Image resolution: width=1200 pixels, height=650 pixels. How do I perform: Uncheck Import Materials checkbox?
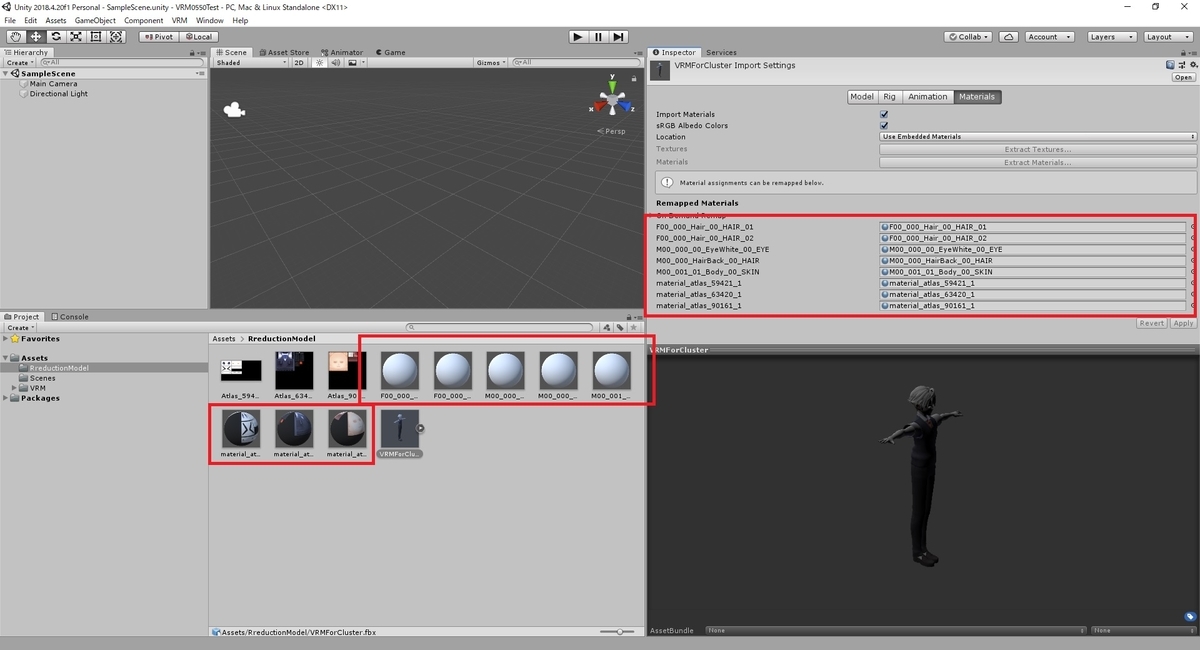[884, 114]
